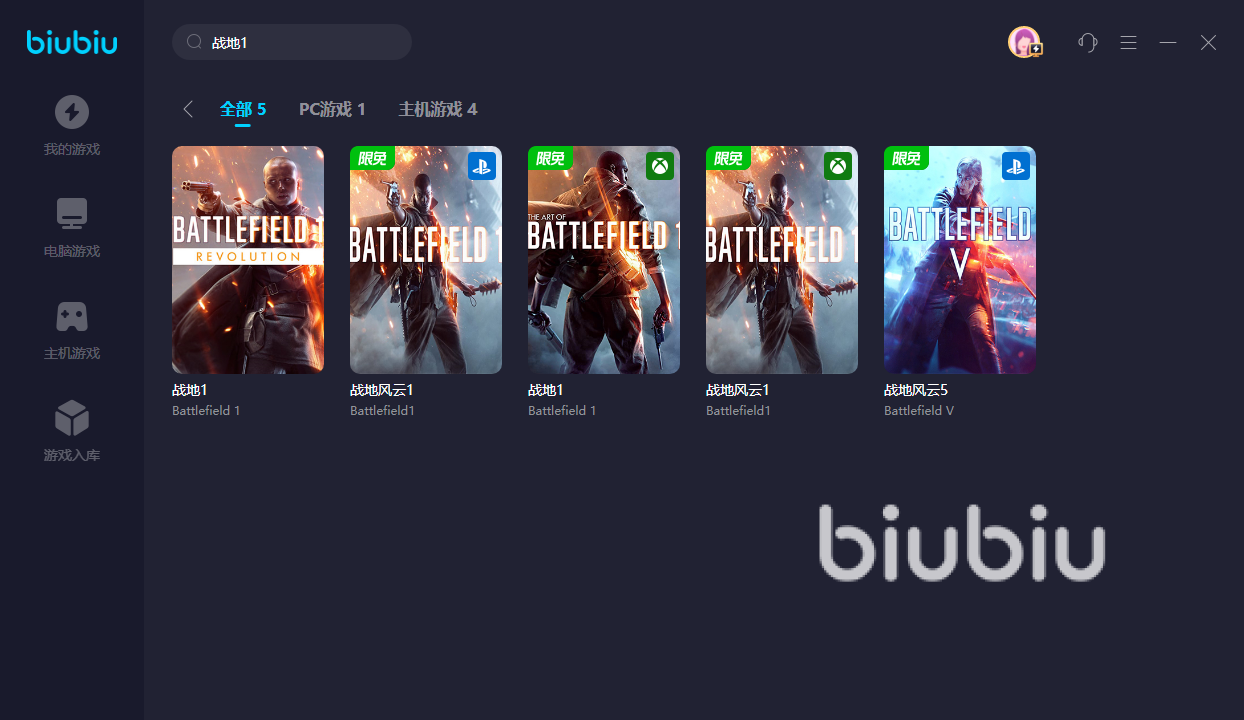Open console games controller icon
This screenshot has width=1244, height=720.
click(71, 316)
